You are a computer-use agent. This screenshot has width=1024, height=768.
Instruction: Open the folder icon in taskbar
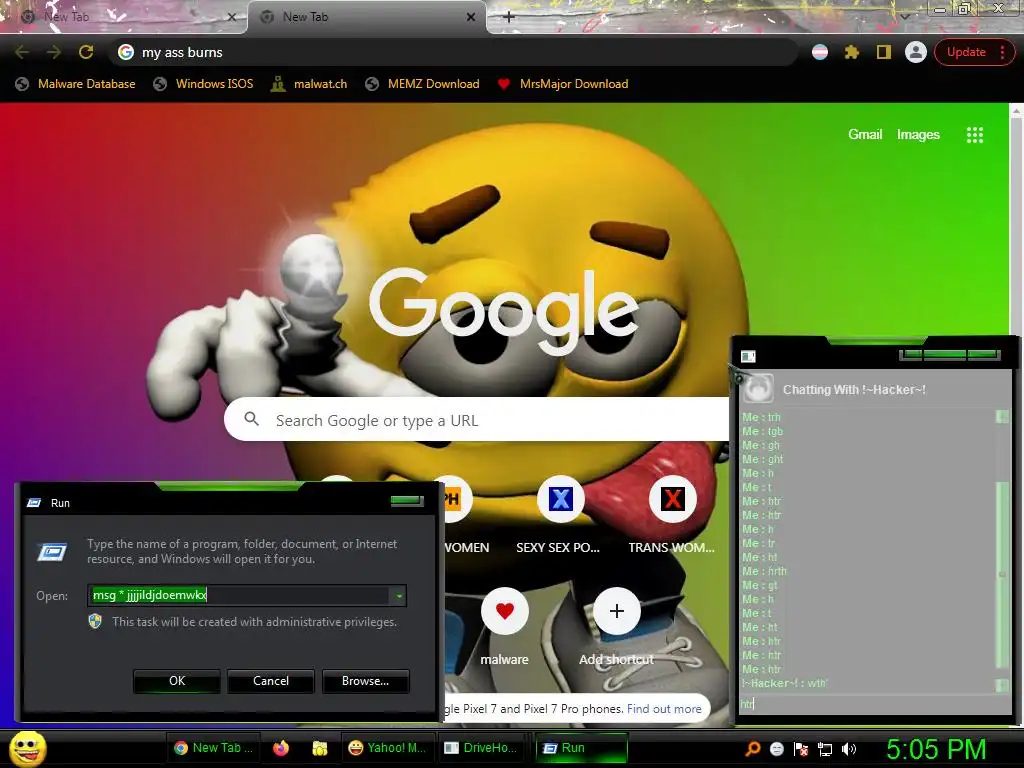click(319, 748)
